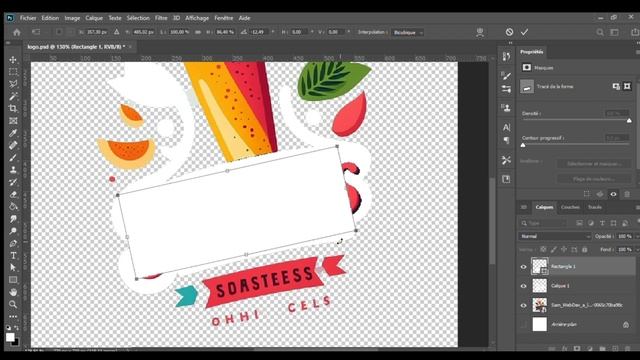Select the Eraser tool

(13, 194)
